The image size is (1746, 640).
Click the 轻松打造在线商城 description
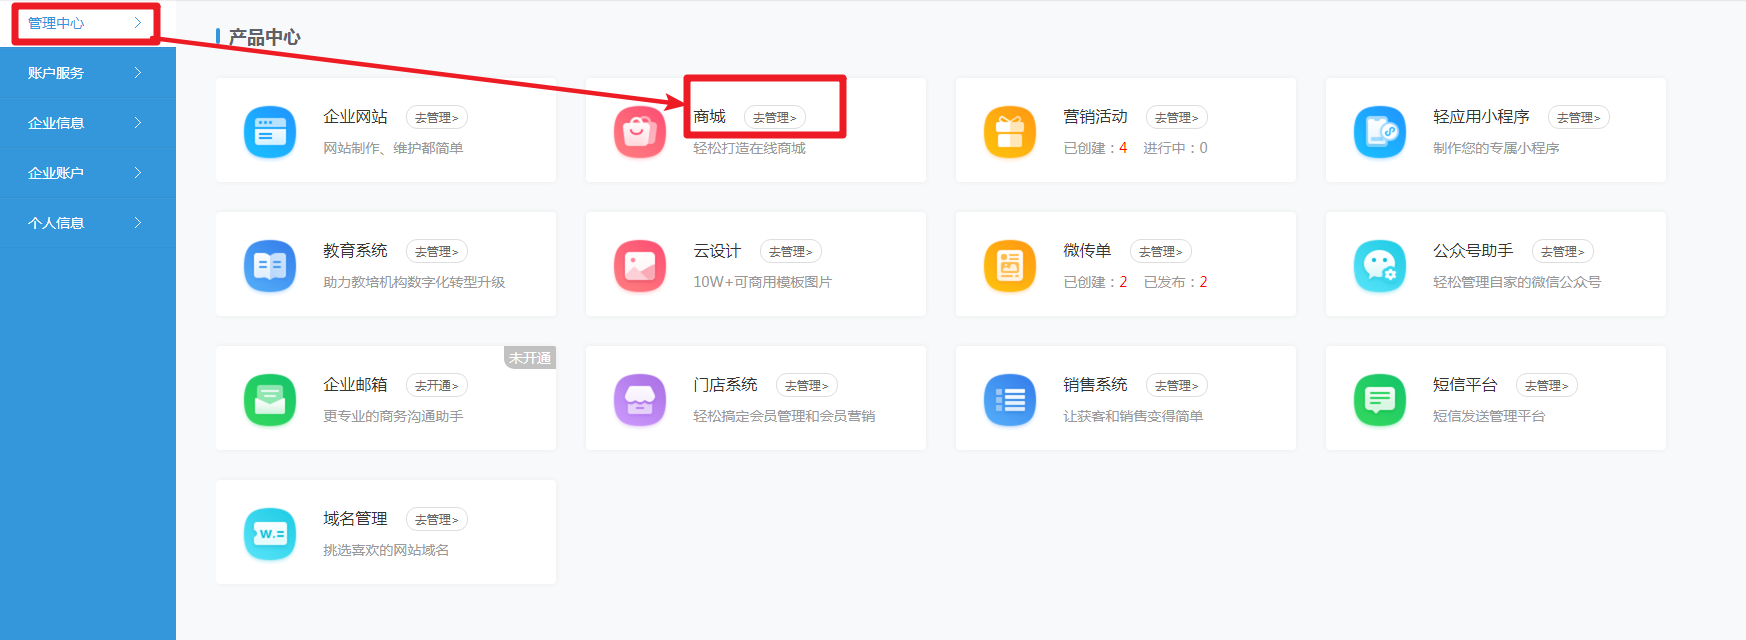749,148
